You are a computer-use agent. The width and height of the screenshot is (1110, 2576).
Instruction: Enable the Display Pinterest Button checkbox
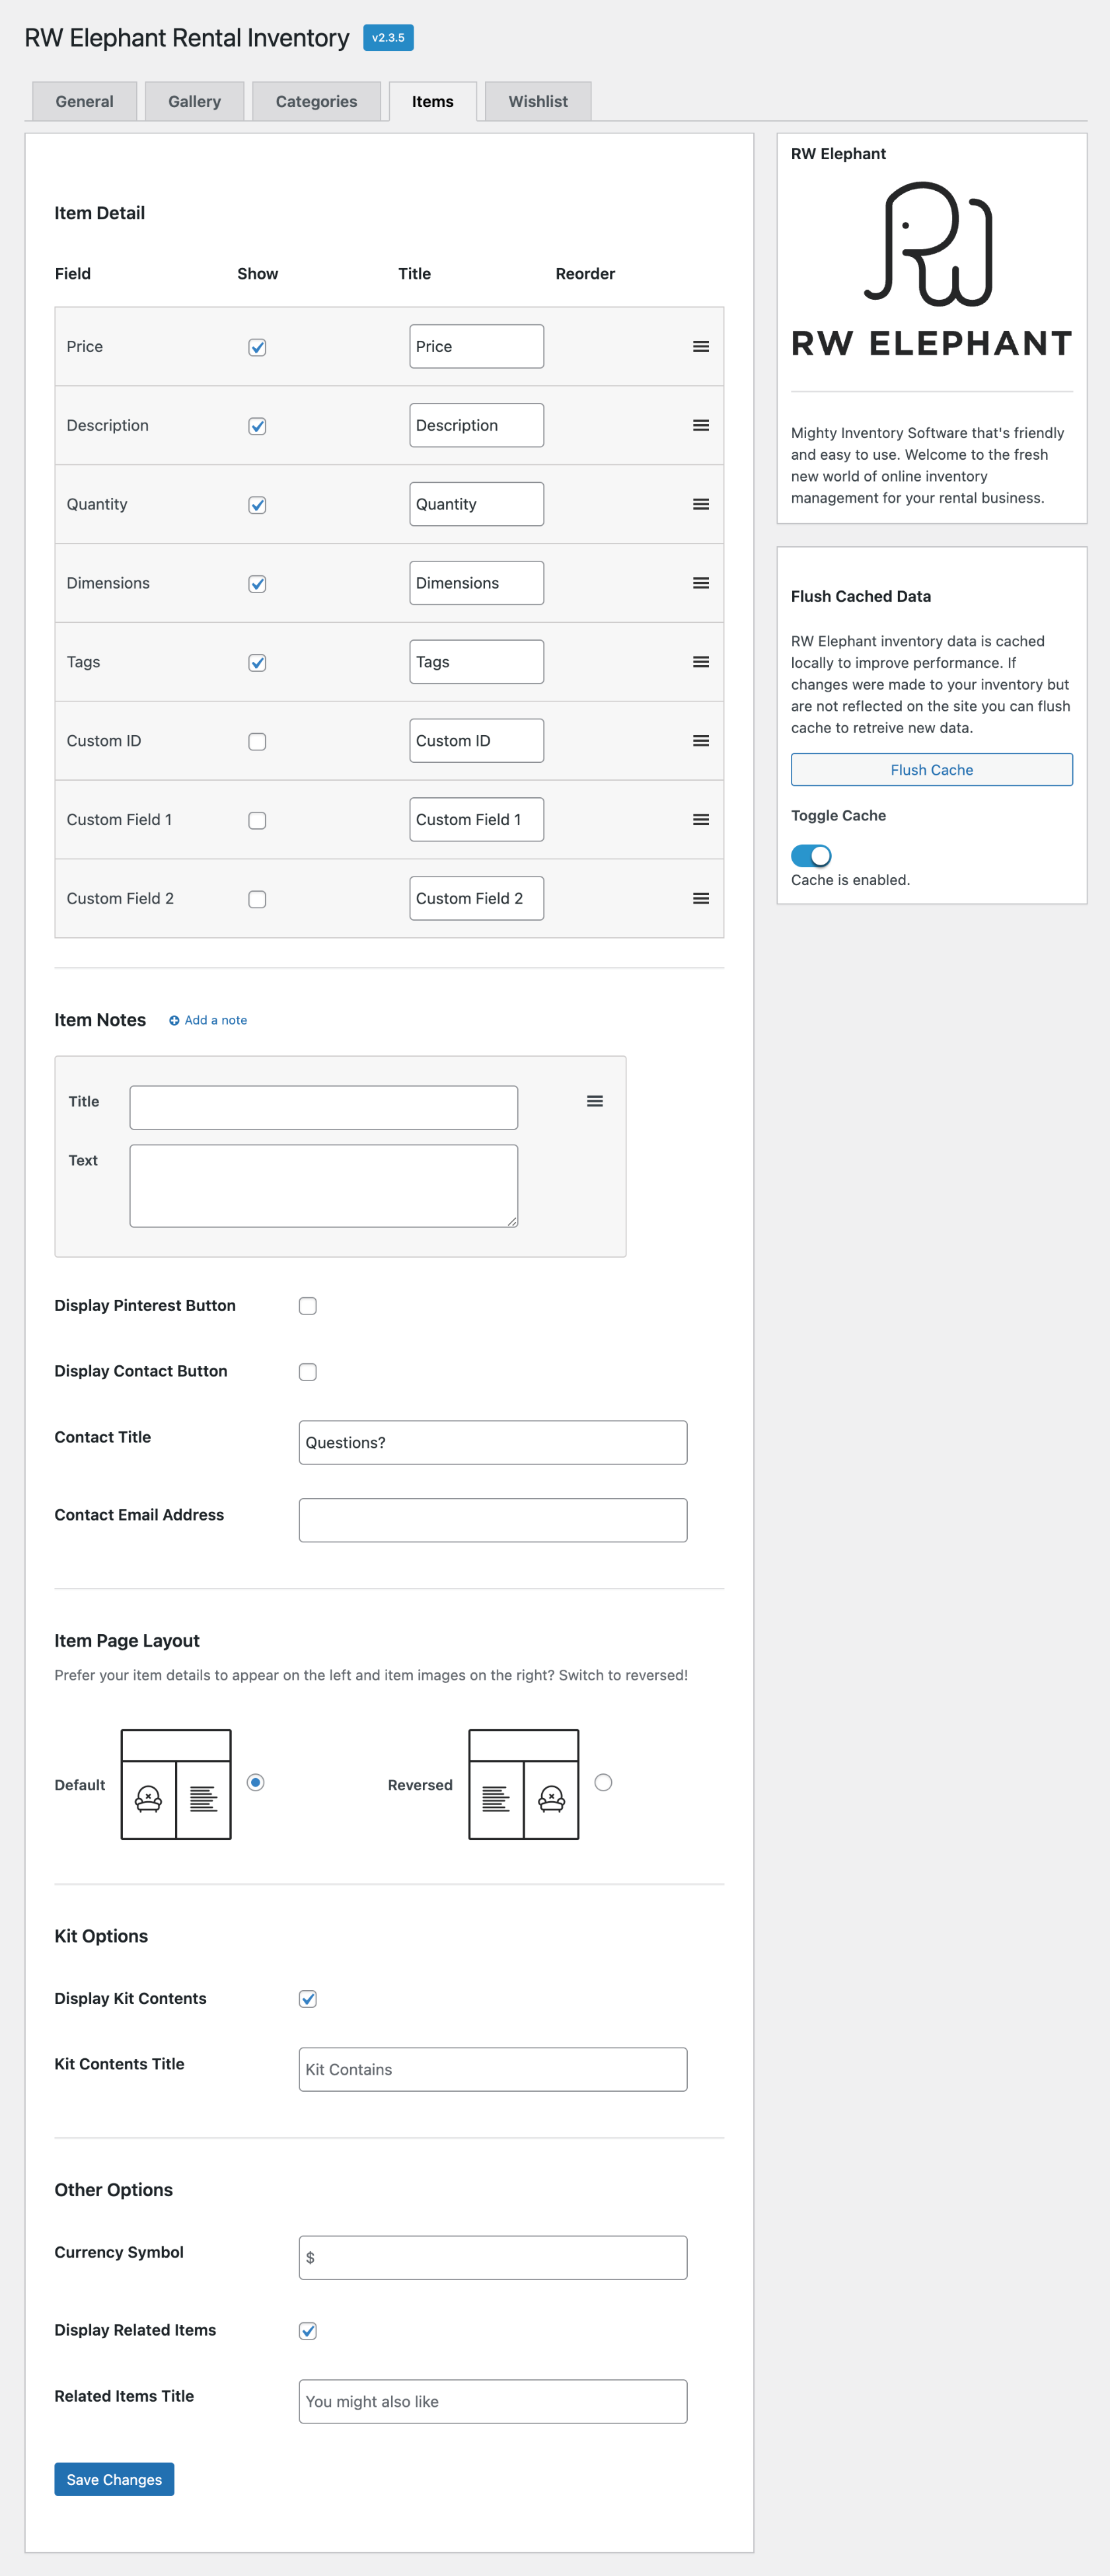(x=308, y=1306)
